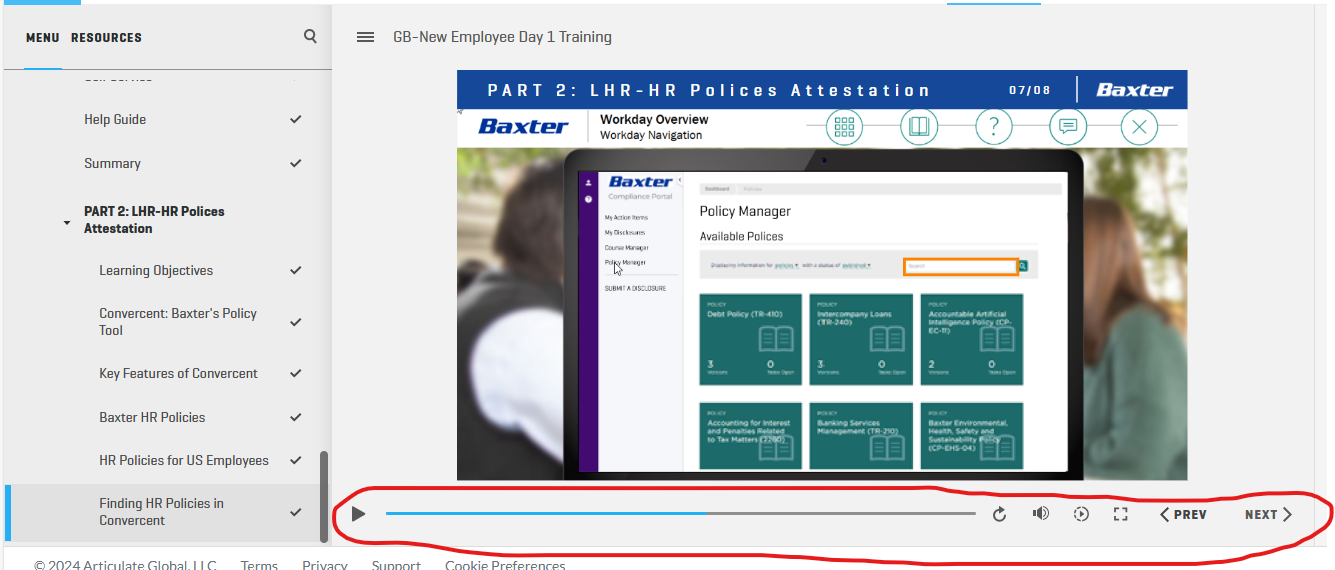Screen dimensions: 1335x570
Task: Switch to the RESOURCES tab
Action: pos(106,38)
